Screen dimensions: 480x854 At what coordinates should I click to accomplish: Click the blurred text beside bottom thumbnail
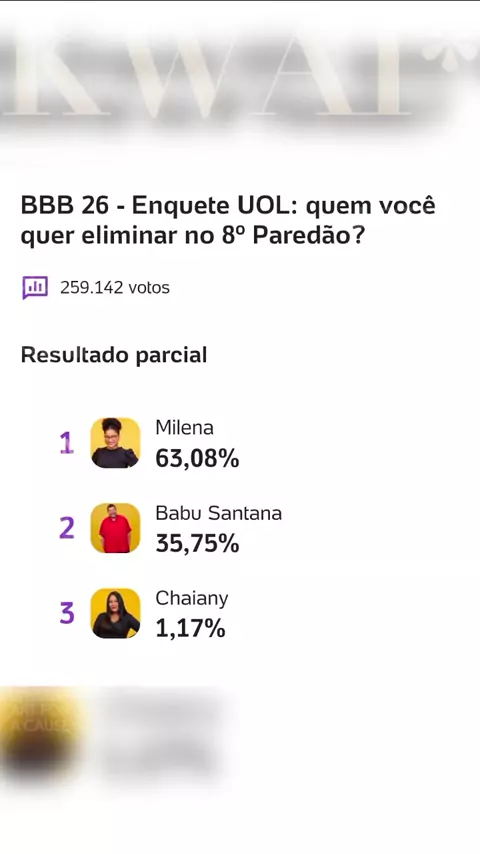(x=161, y=733)
